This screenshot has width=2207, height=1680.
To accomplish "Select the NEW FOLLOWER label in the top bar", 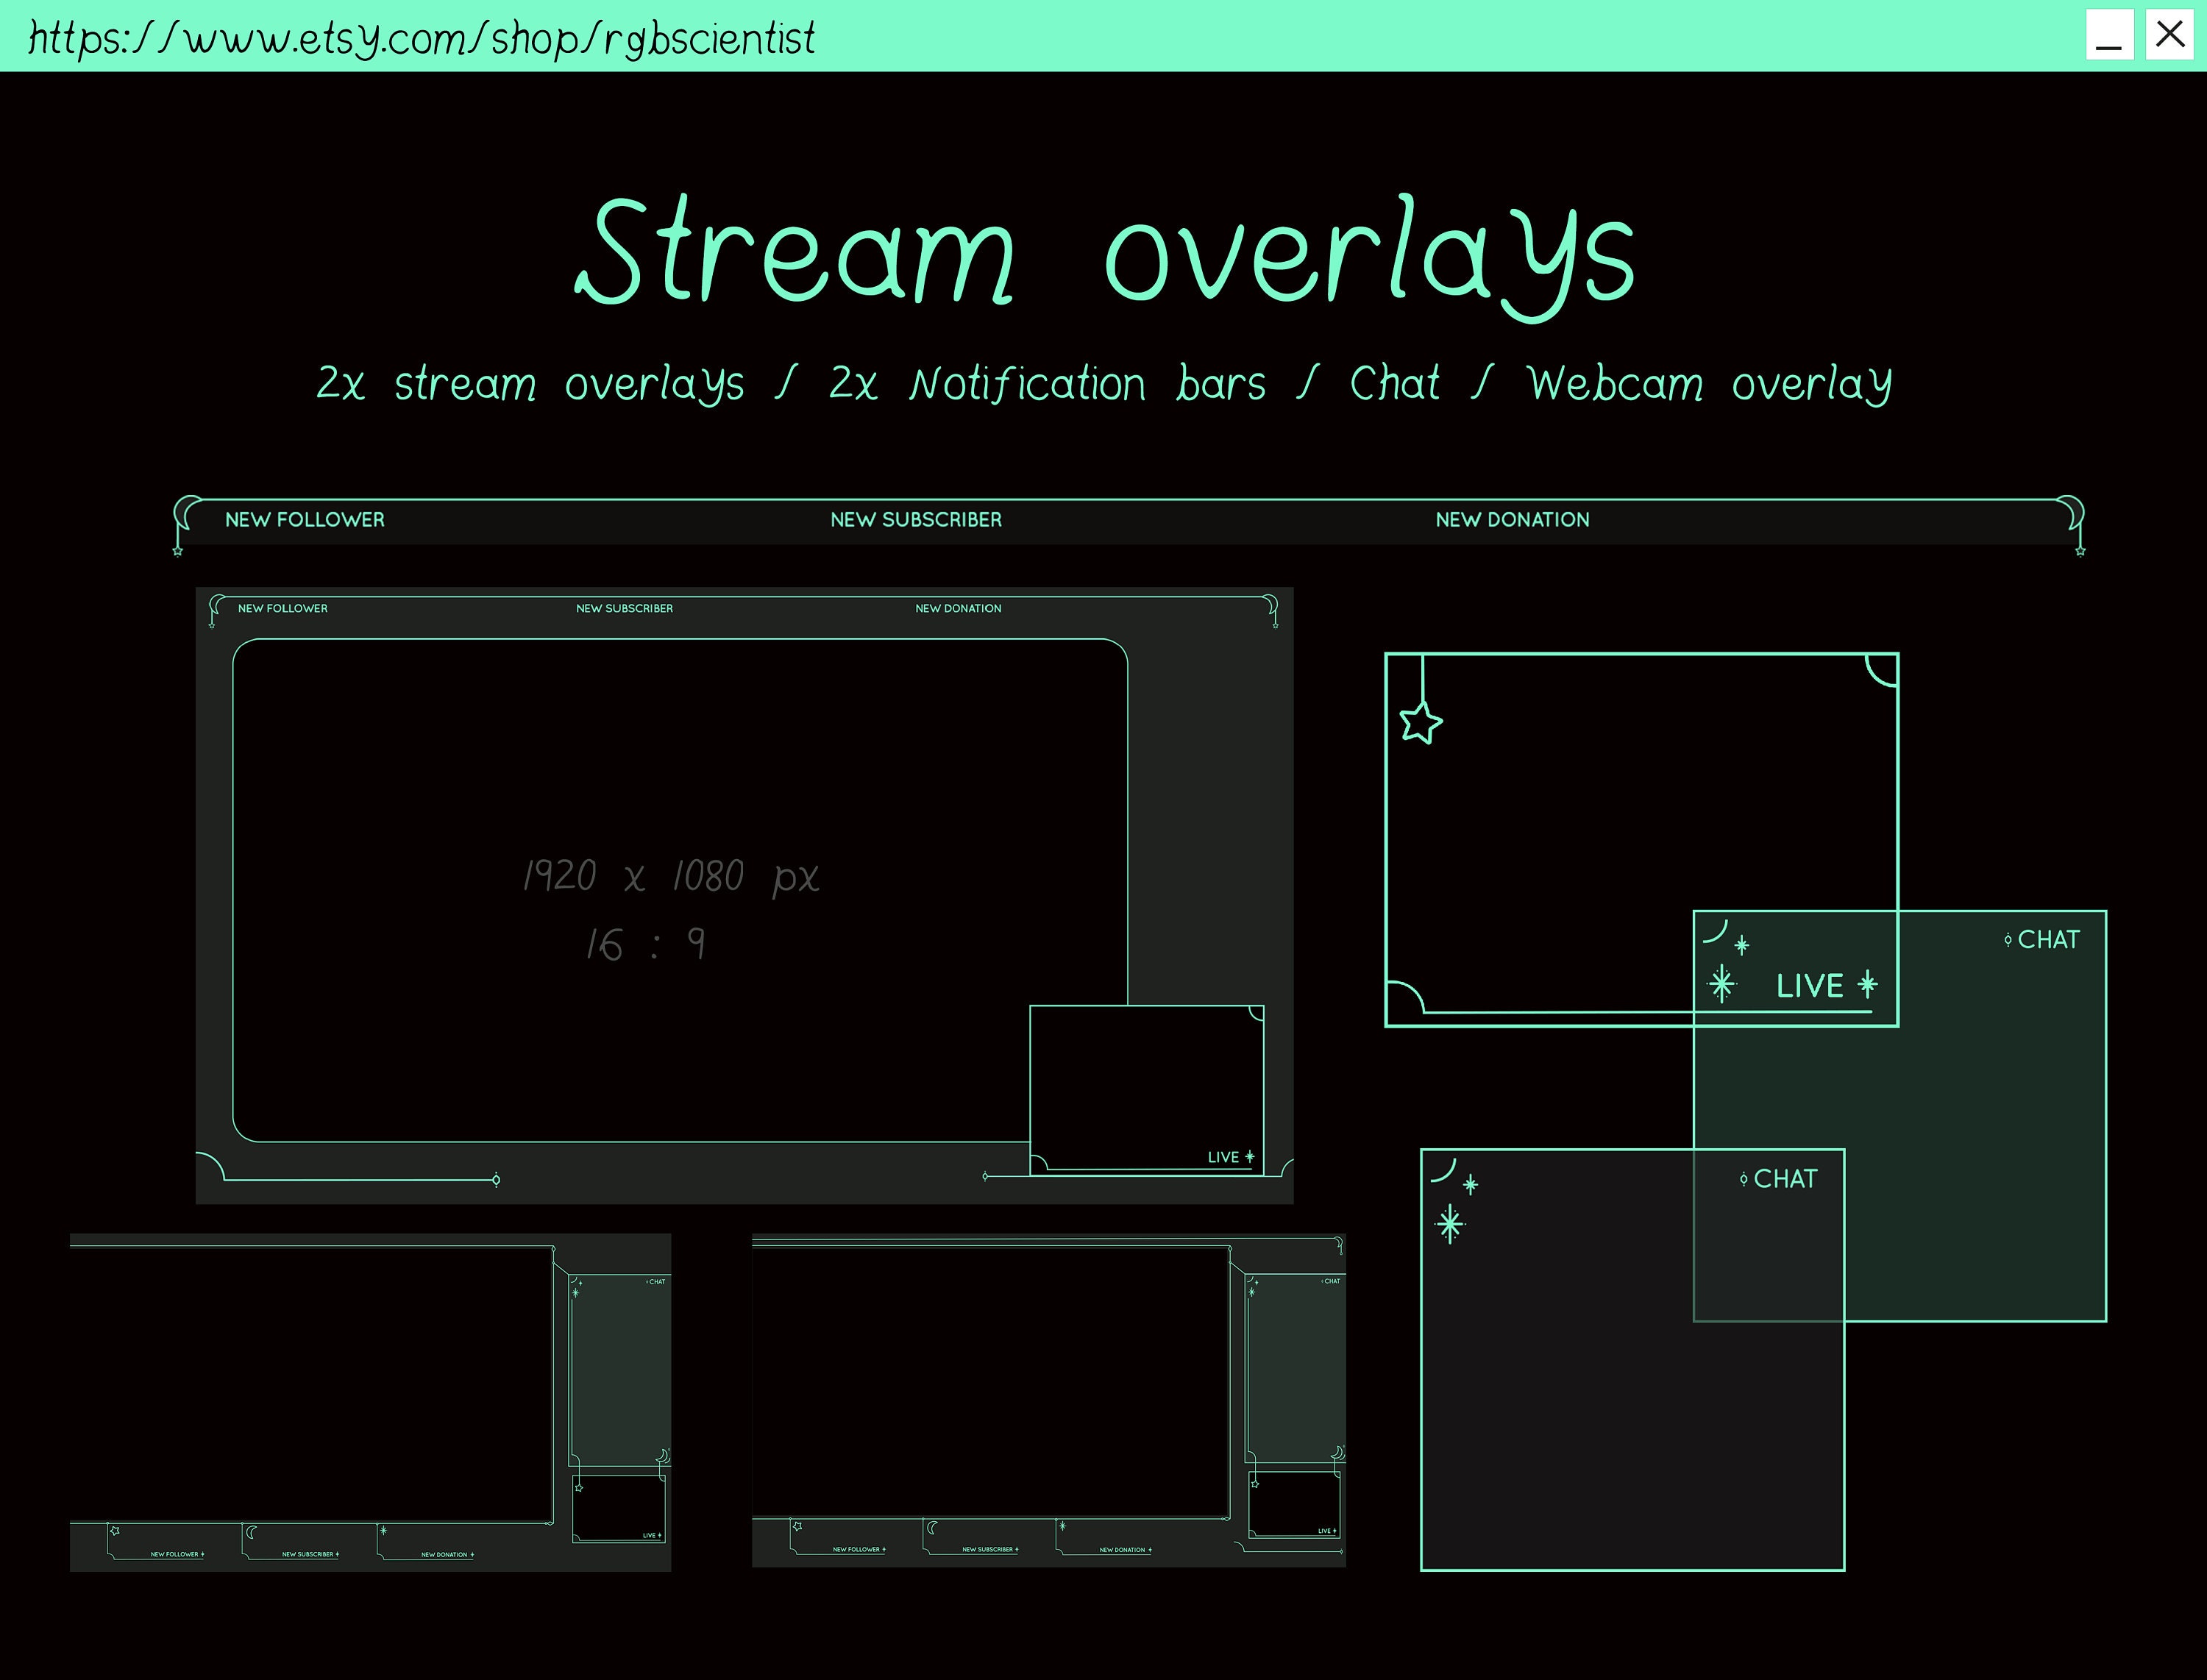I will [304, 520].
